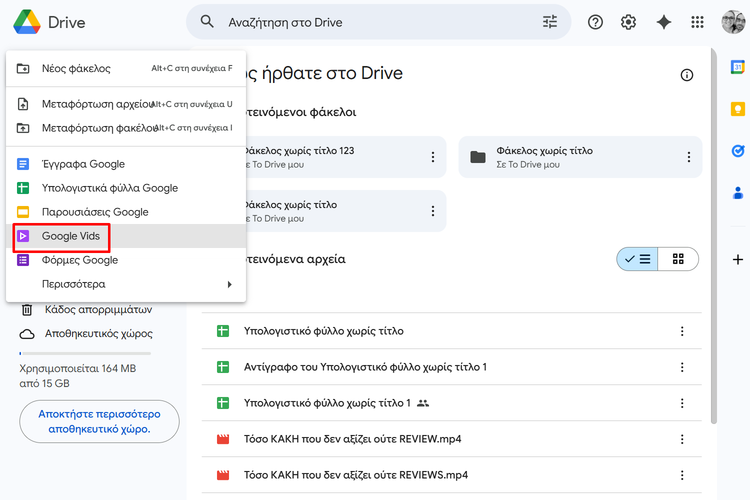Open Google Calendar in the side panel

coord(738,68)
